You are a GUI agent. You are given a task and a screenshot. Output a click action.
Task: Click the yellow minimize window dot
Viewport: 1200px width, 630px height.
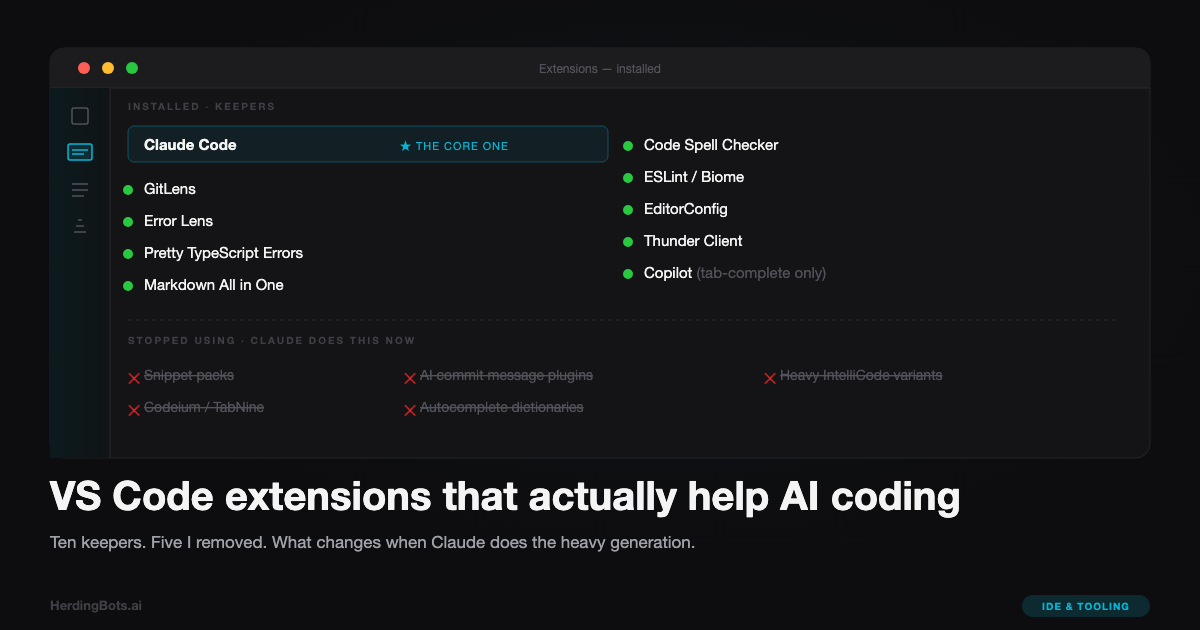click(x=108, y=68)
